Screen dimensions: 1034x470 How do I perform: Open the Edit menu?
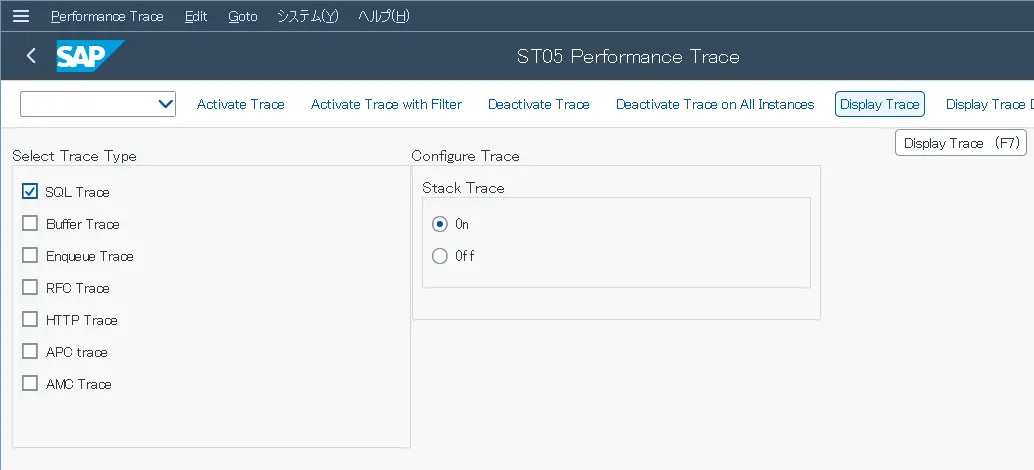(x=196, y=16)
